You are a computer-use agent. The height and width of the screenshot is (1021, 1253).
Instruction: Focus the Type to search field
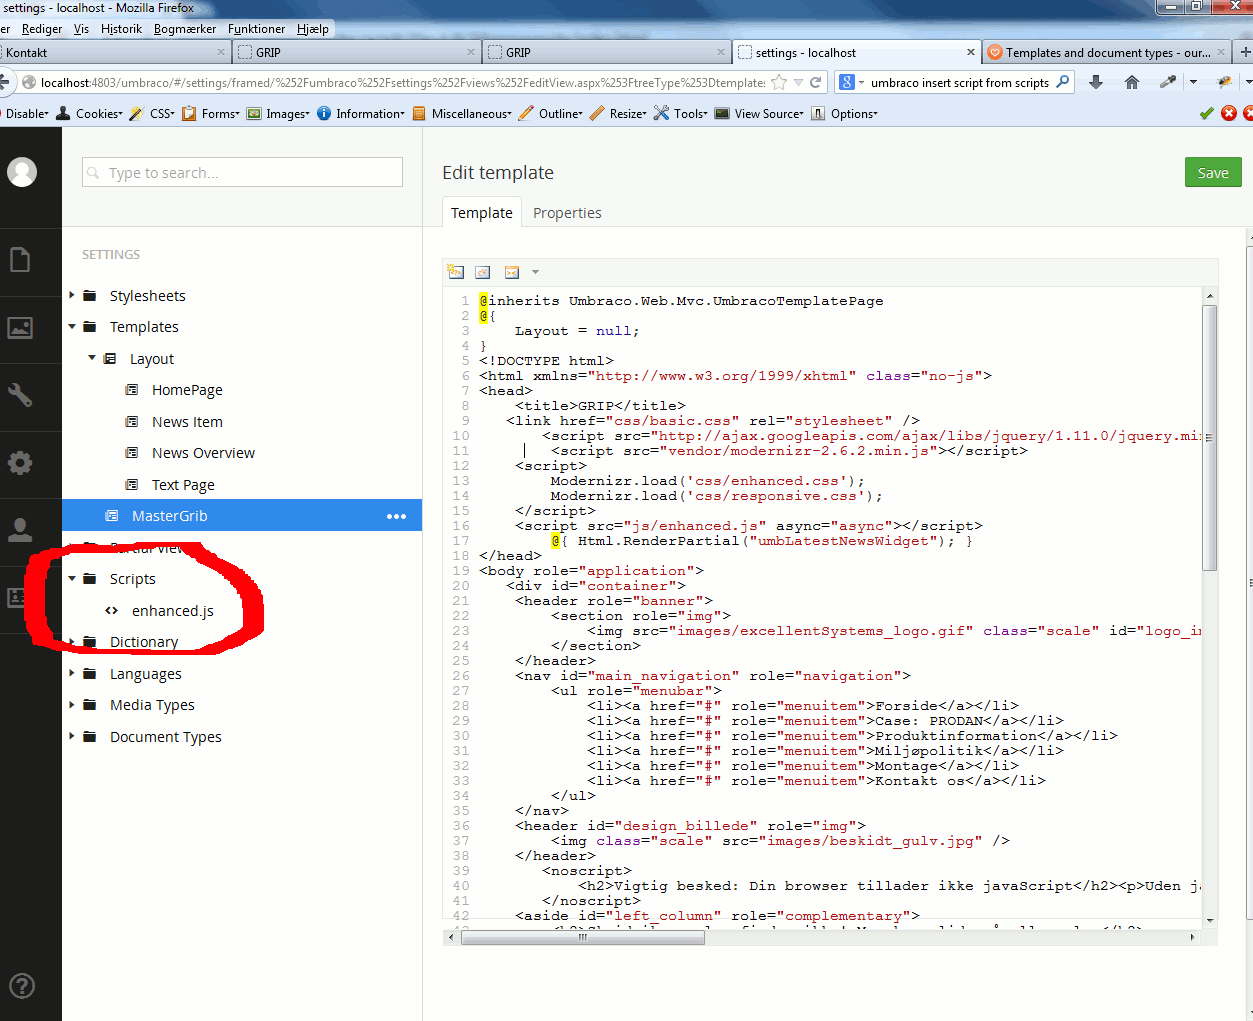tap(242, 173)
